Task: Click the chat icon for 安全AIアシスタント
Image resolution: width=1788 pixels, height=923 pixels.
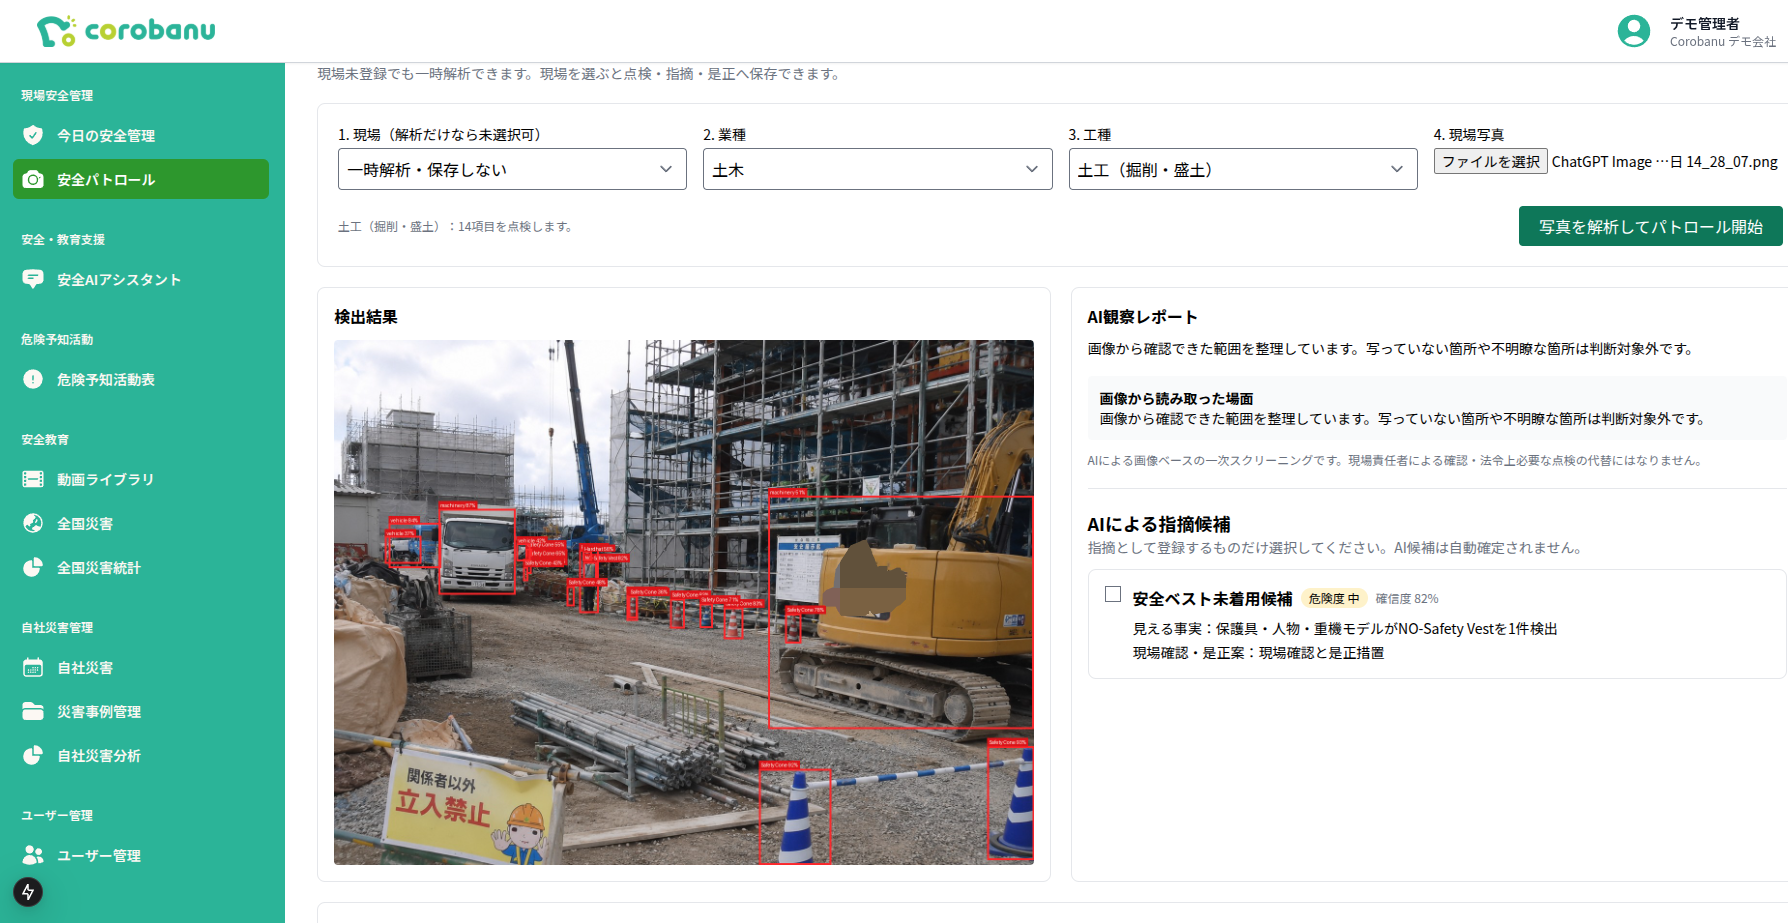Action: pos(33,280)
